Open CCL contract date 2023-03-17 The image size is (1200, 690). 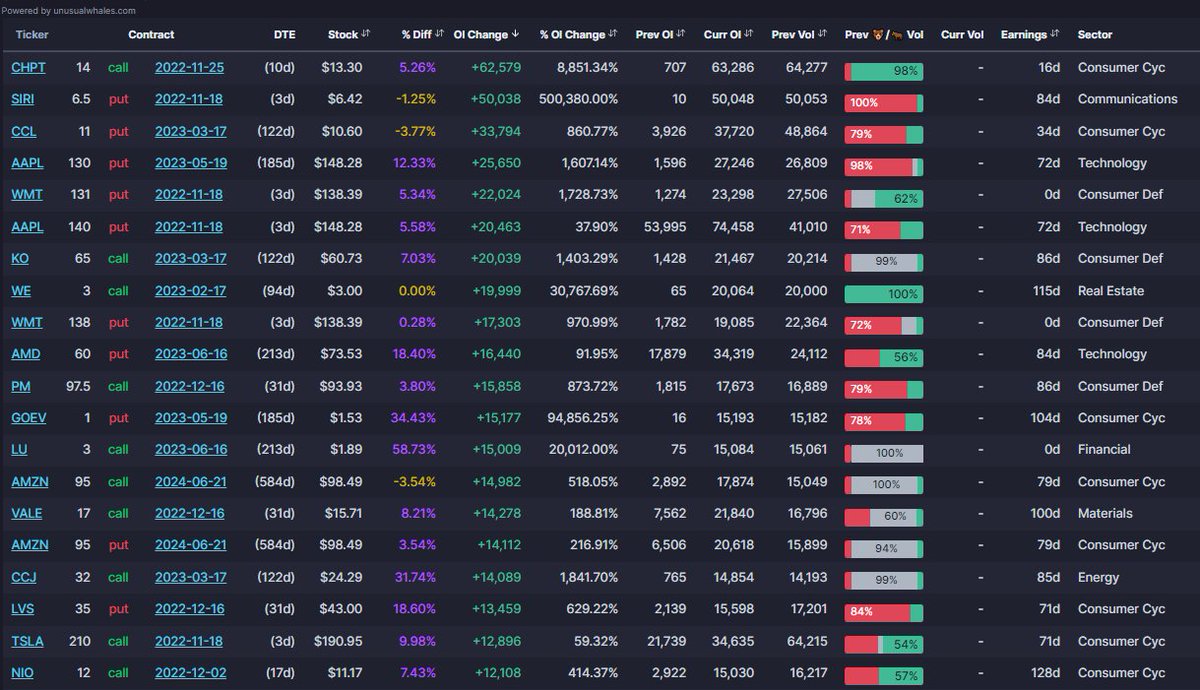point(191,131)
